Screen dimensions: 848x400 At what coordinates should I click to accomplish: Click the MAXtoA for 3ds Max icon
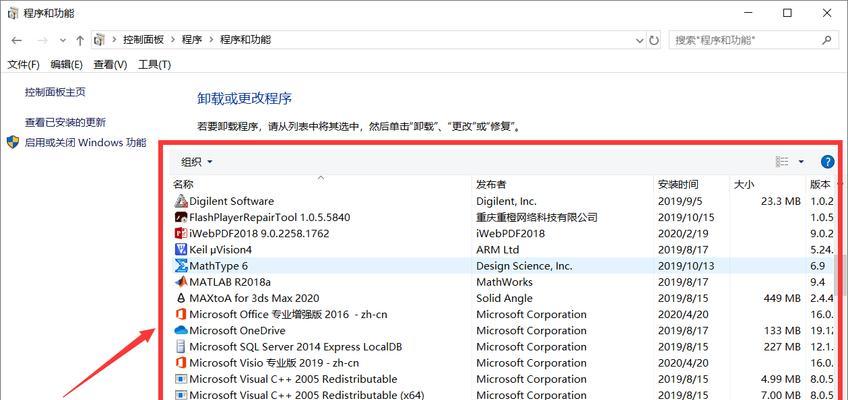pos(181,298)
